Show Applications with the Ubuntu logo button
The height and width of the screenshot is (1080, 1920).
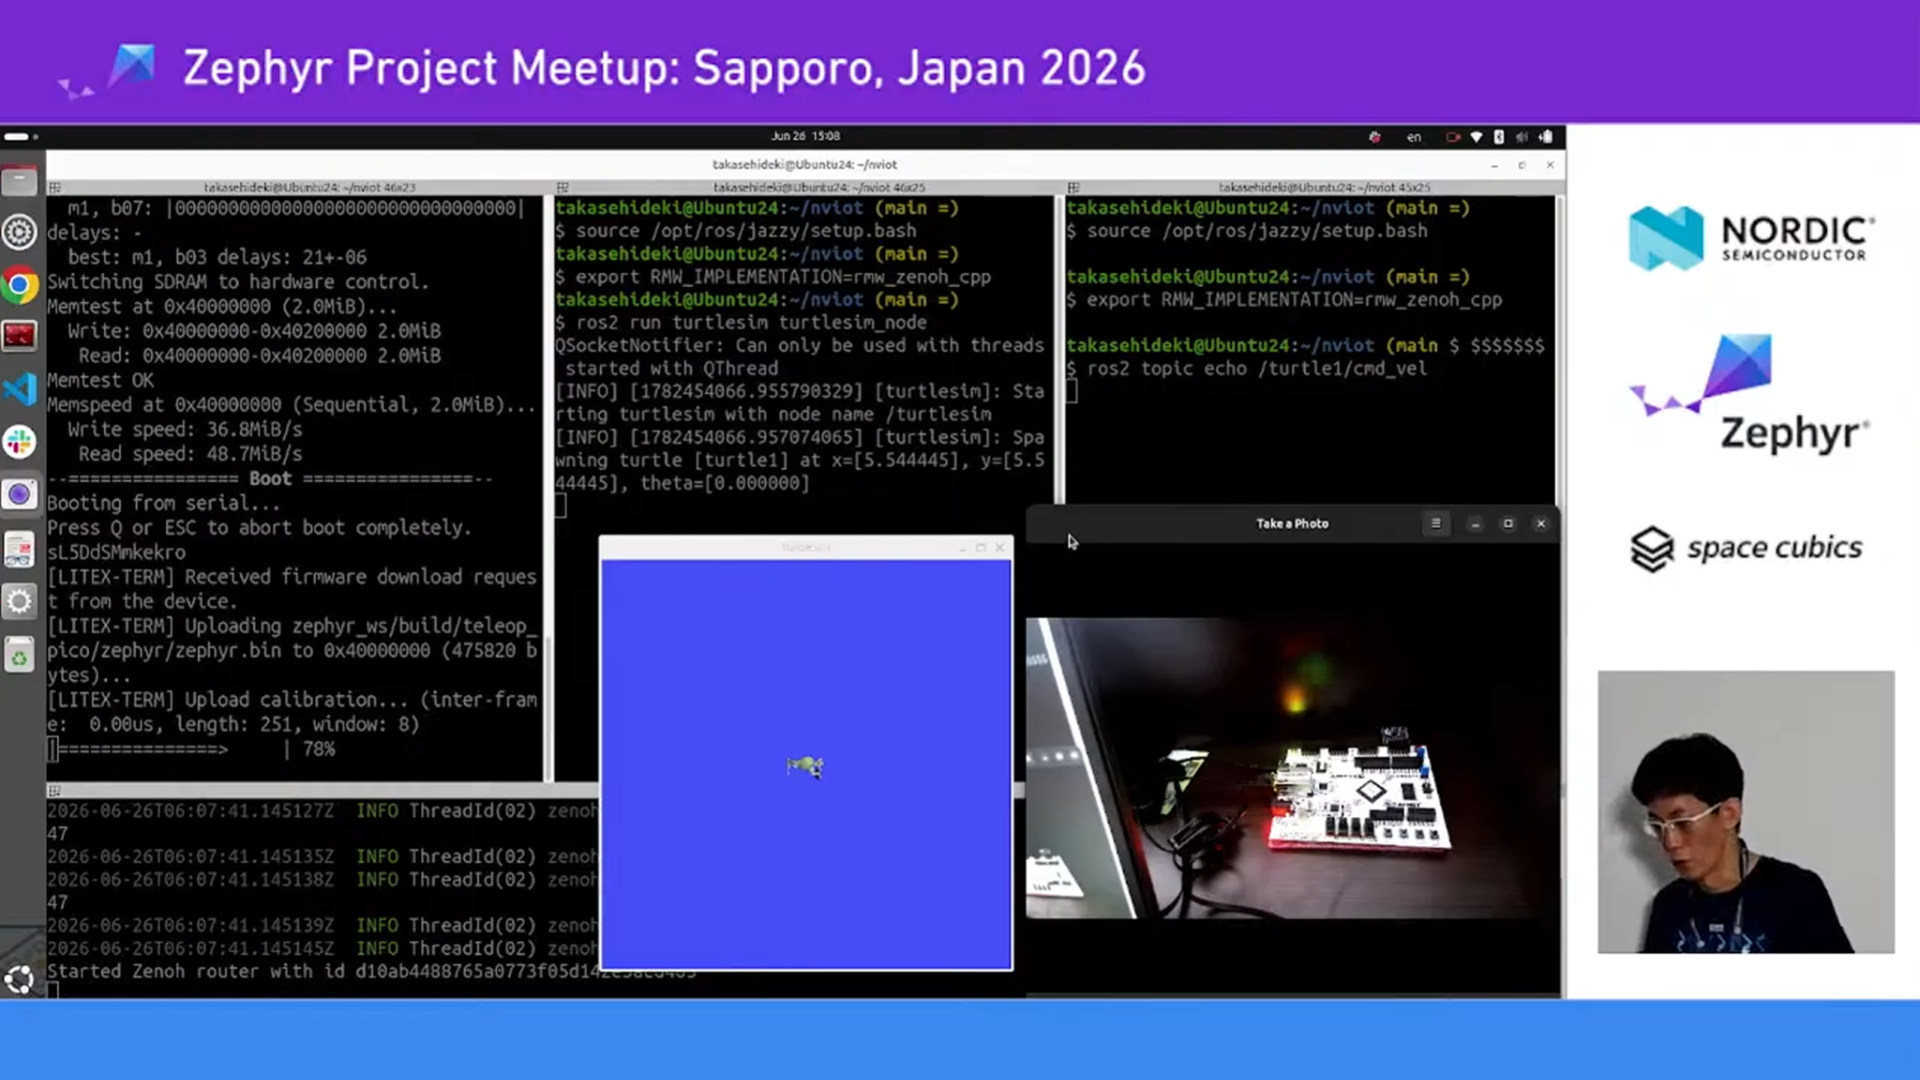(19, 980)
